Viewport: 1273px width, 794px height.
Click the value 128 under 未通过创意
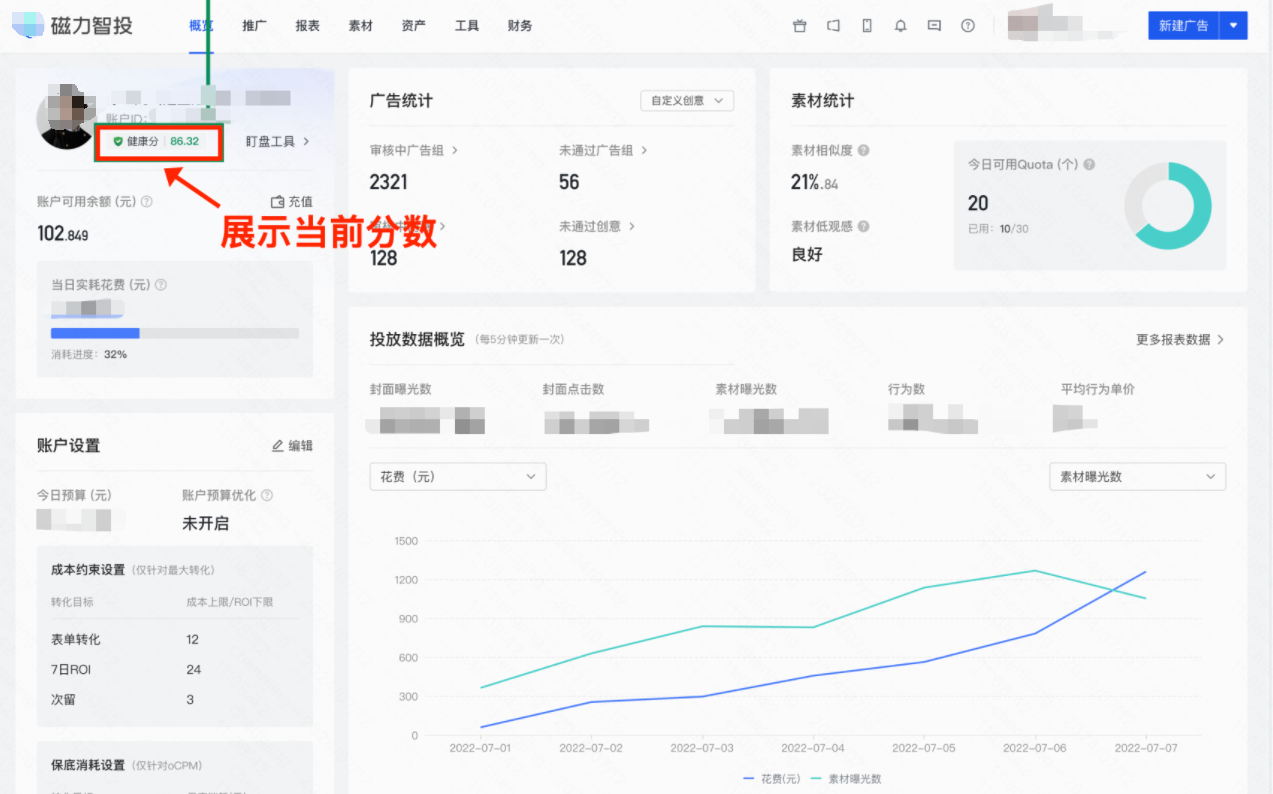(573, 258)
